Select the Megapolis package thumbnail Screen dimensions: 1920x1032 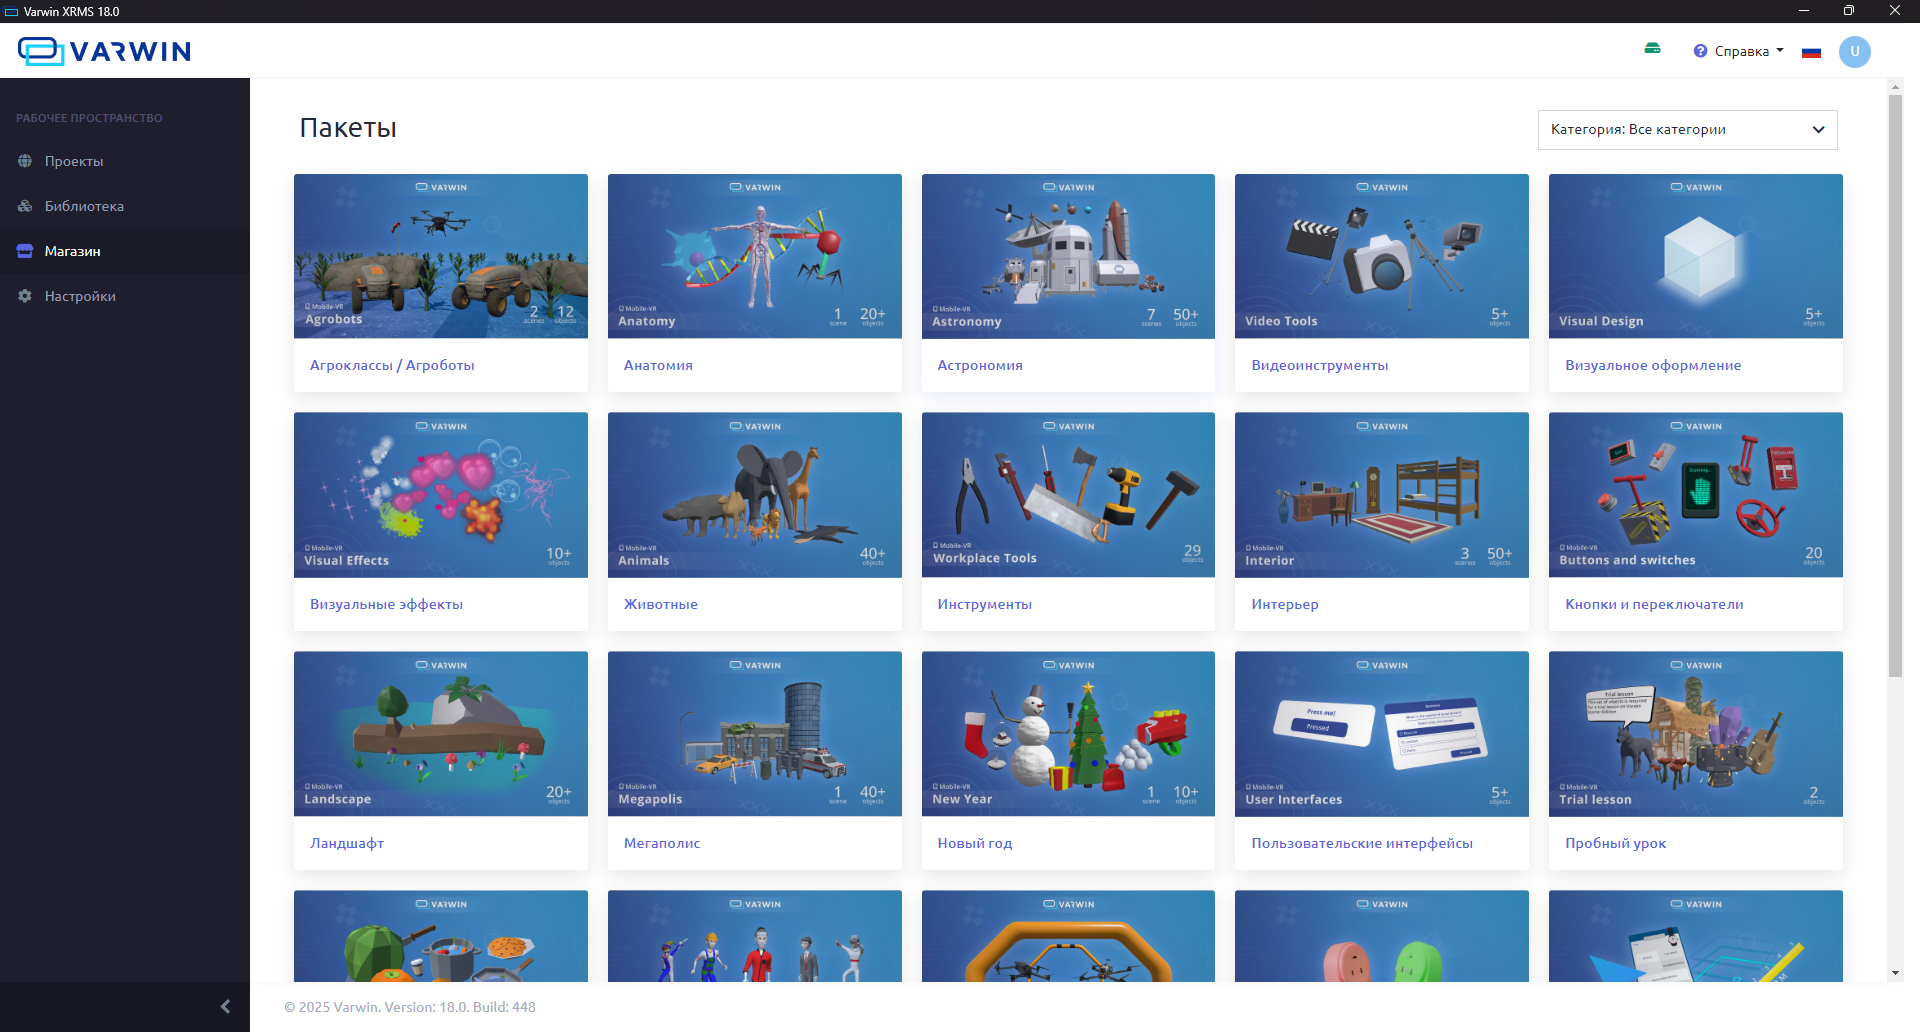pos(754,734)
